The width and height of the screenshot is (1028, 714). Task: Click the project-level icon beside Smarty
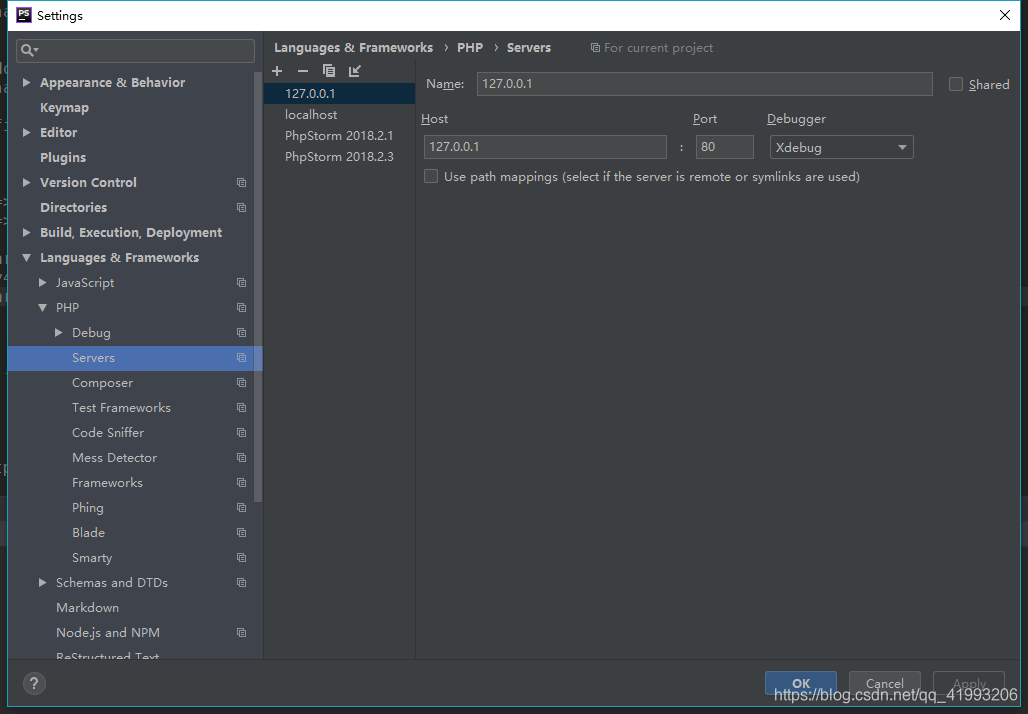click(x=241, y=557)
